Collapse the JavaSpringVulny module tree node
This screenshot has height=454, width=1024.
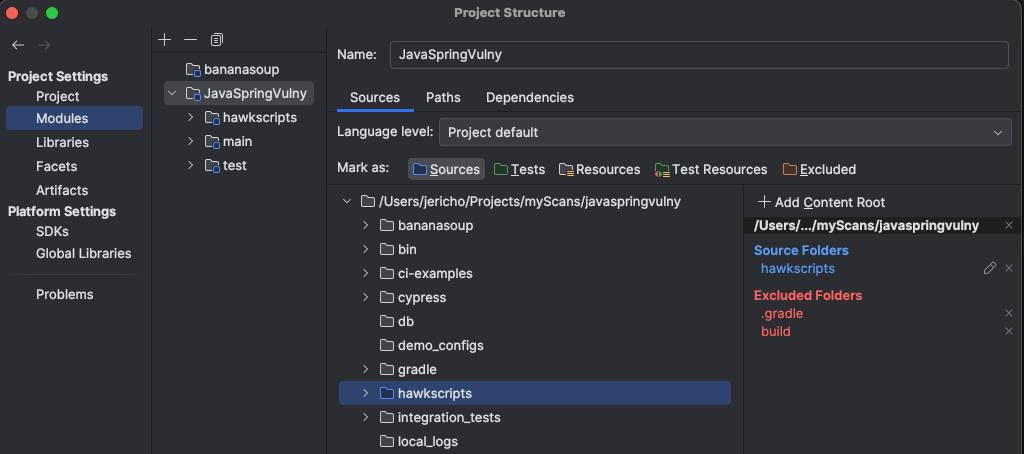click(172, 93)
